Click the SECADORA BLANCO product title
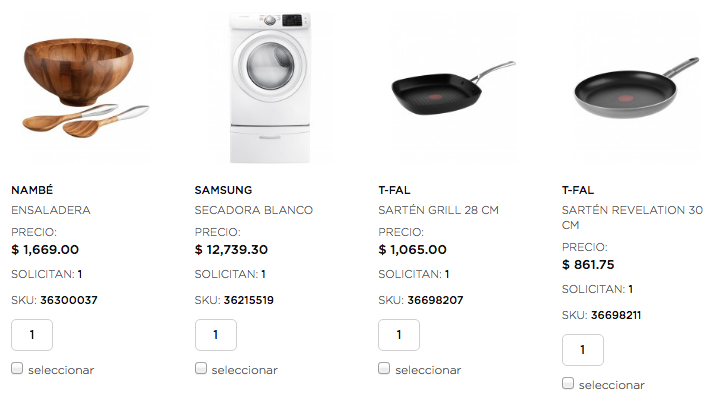The height and width of the screenshot is (401, 713). pos(254,210)
